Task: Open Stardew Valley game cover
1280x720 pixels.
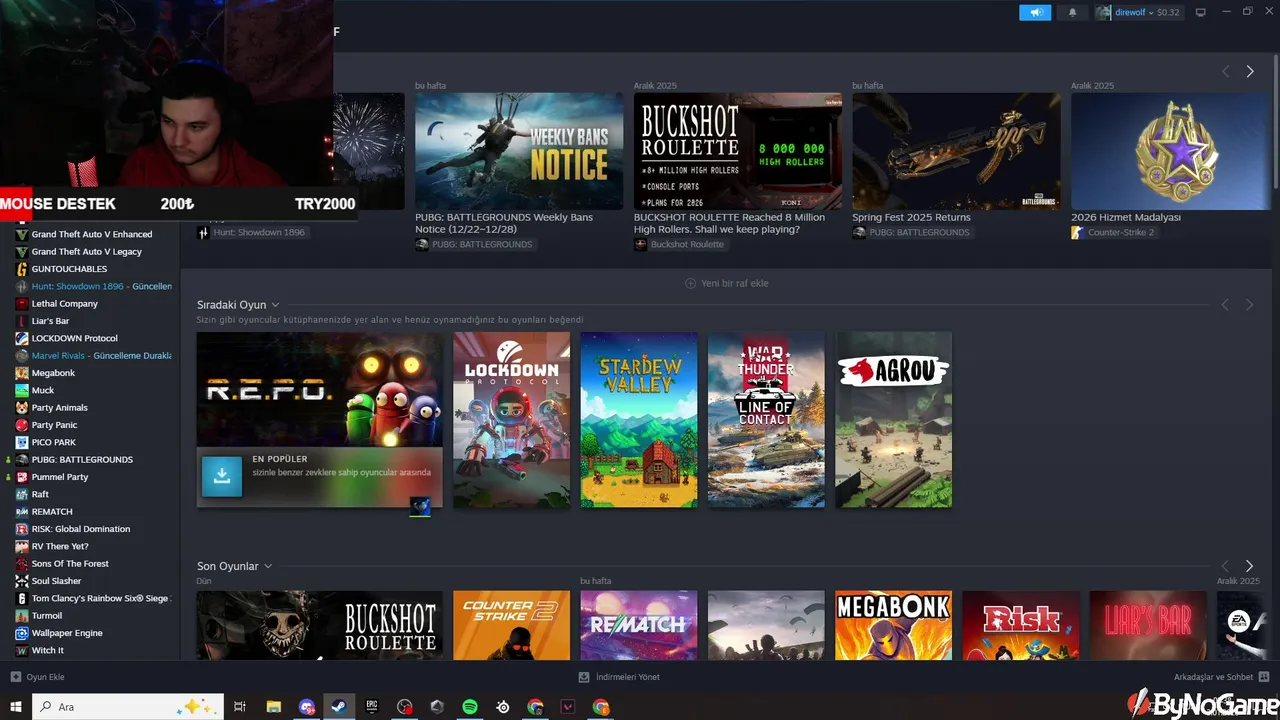Action: (x=639, y=420)
